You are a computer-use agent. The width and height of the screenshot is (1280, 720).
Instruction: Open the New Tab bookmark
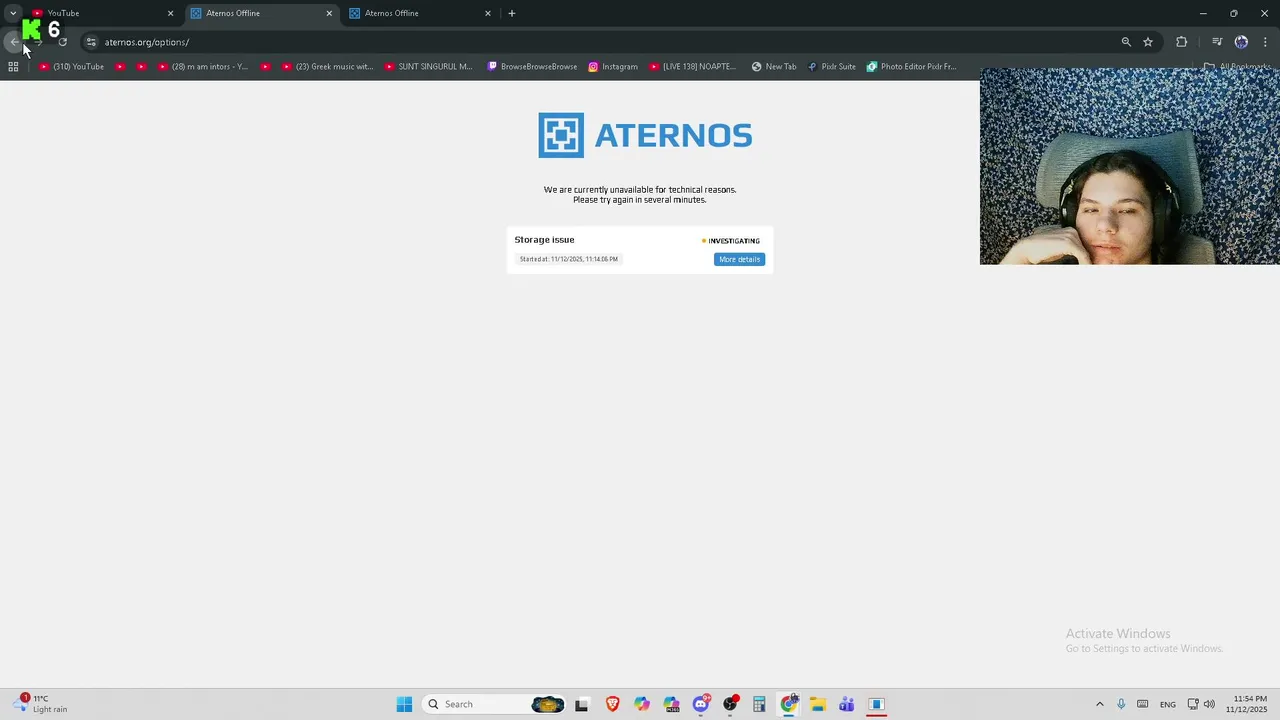pos(774,67)
